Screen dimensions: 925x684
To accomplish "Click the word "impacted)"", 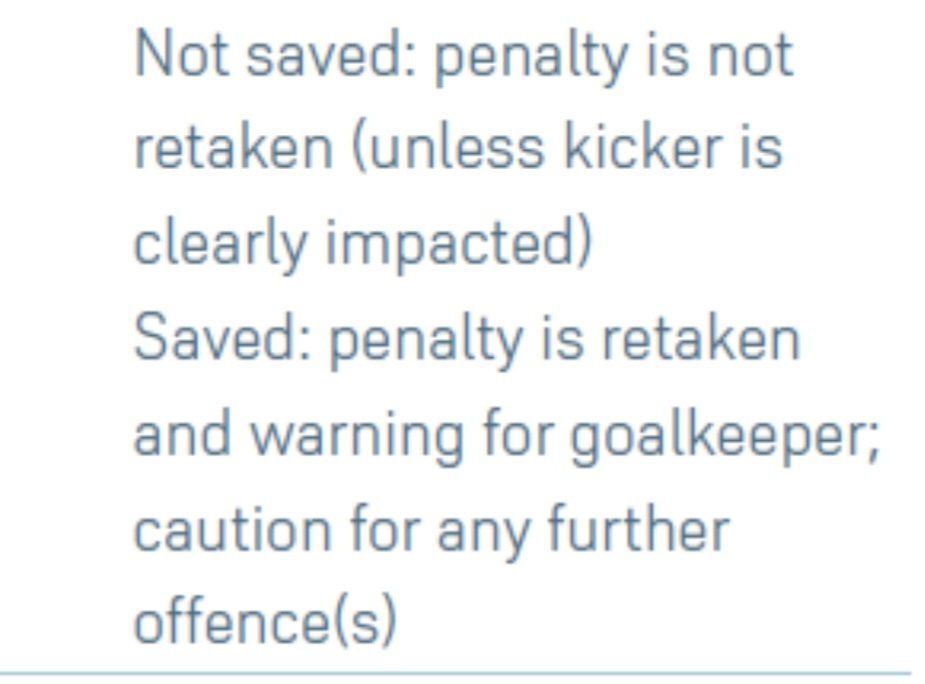I will (458, 244).
